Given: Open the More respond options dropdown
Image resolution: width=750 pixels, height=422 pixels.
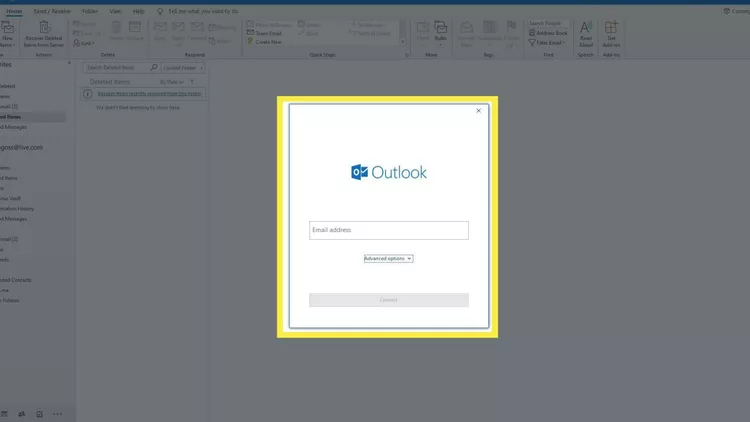Looking at the screenshot, I should coord(221,41).
